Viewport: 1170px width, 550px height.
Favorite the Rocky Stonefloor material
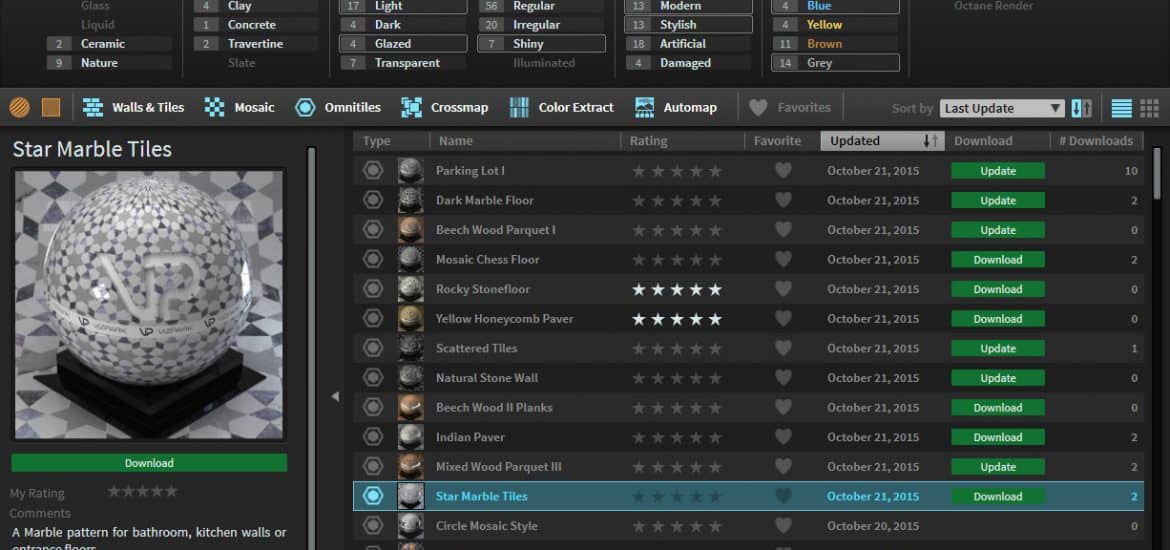coord(783,289)
